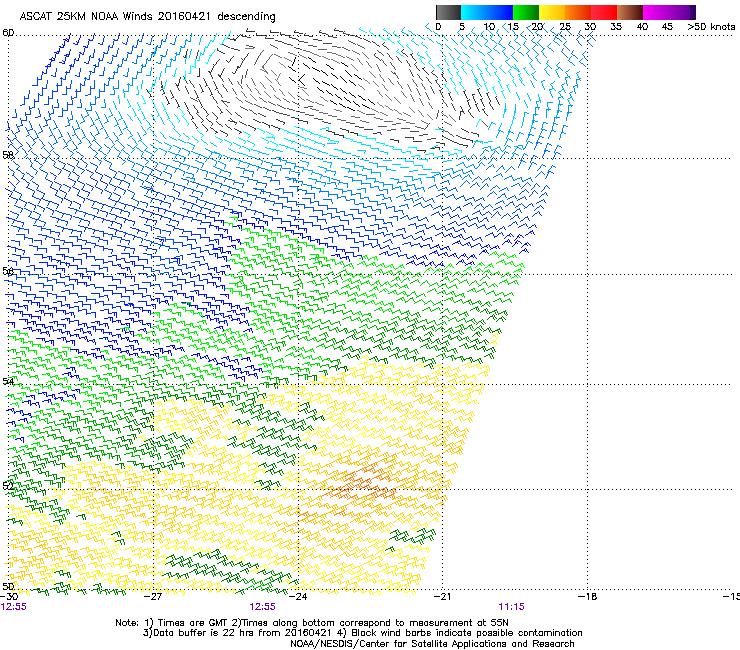Click the purple '11:15' swath time label
This screenshot has height=650, width=740.
(512, 607)
